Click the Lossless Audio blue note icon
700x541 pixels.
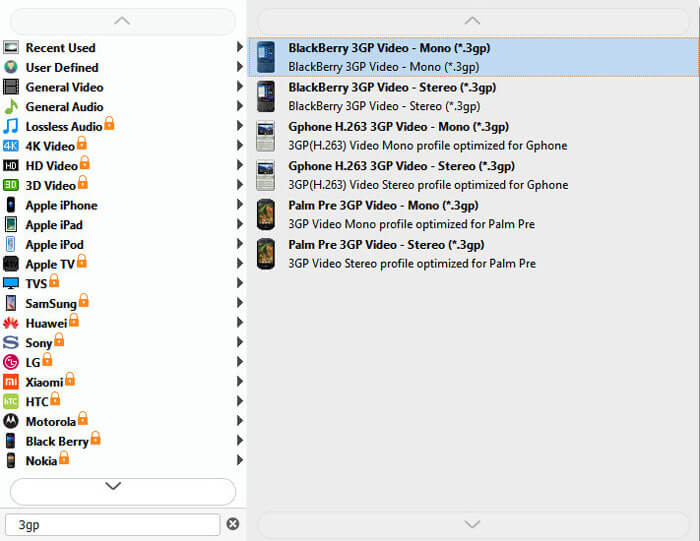tap(11, 126)
